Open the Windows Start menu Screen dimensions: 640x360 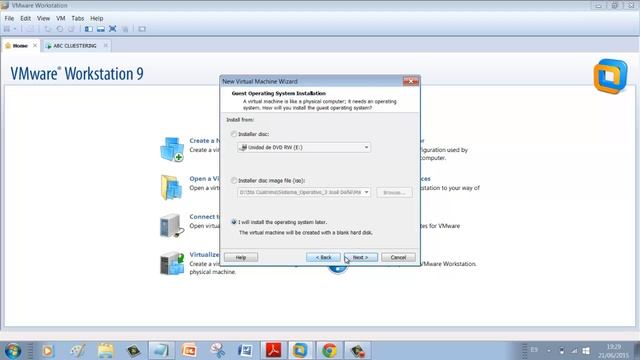coord(13,351)
